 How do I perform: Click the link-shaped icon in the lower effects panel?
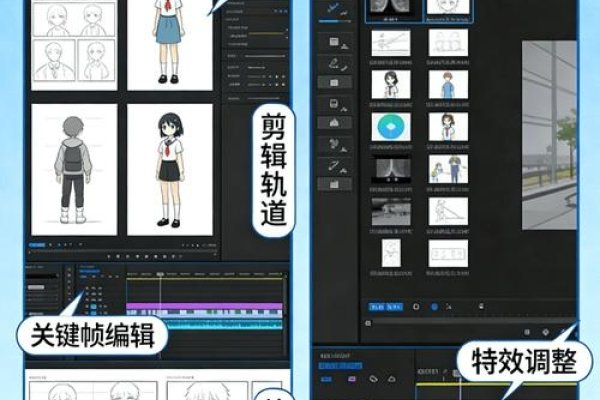point(373,379)
